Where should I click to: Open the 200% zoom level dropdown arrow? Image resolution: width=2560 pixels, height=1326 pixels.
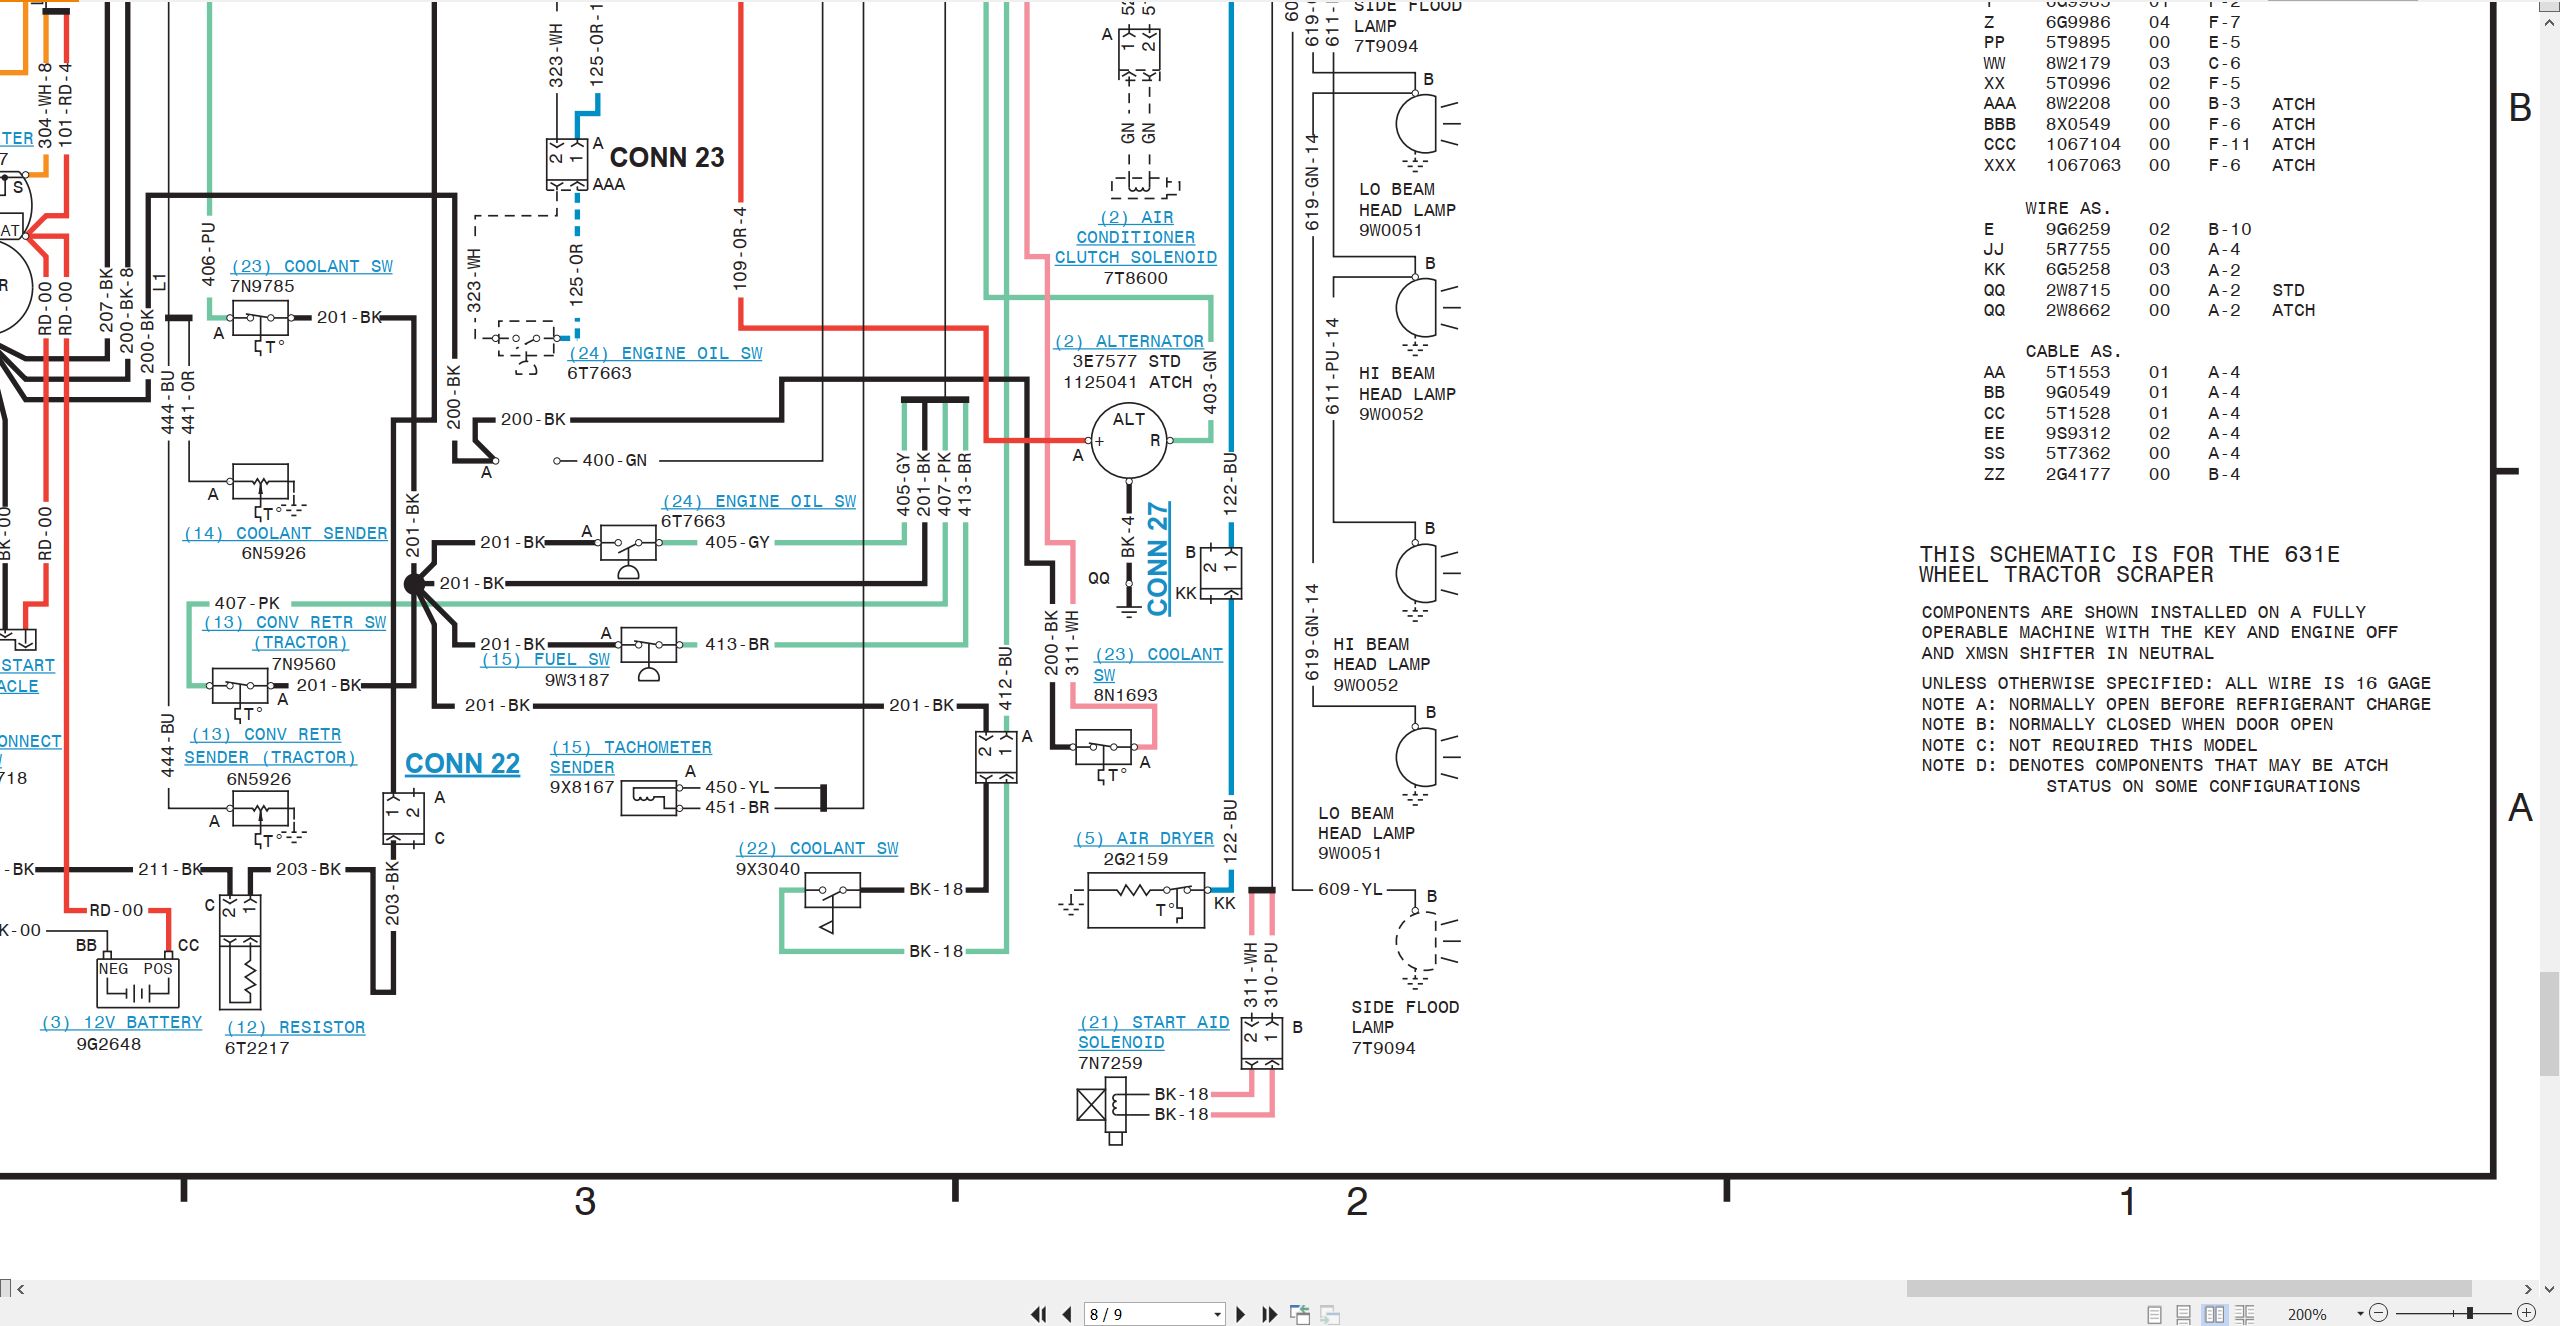tap(2360, 1314)
